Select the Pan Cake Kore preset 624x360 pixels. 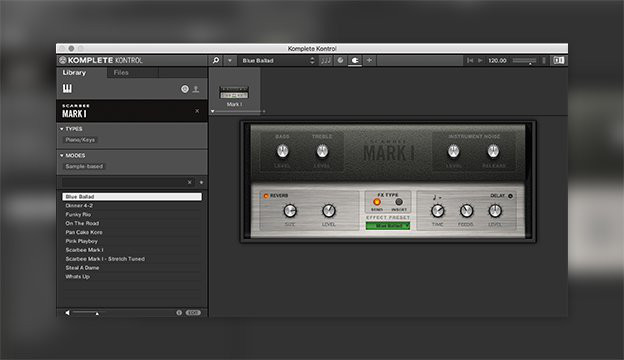click(x=132, y=232)
